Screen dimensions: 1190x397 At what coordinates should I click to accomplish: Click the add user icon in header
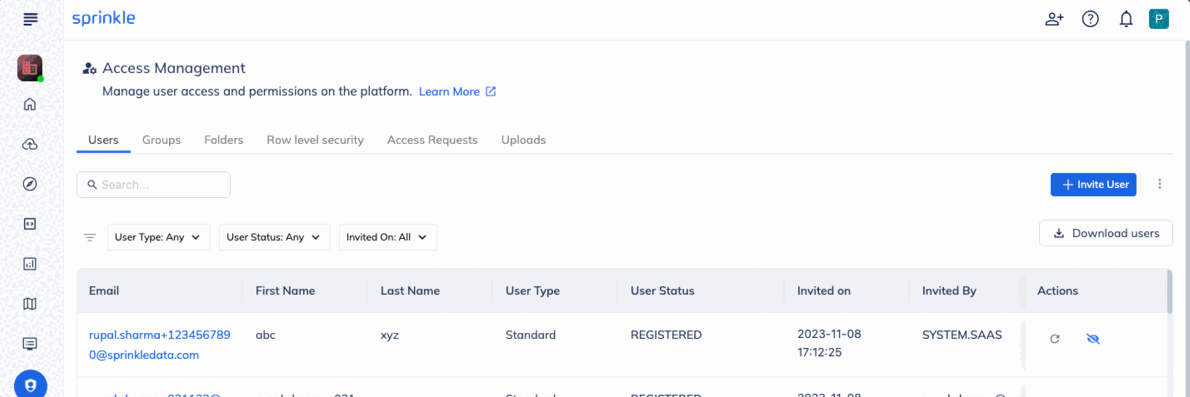1054,20
